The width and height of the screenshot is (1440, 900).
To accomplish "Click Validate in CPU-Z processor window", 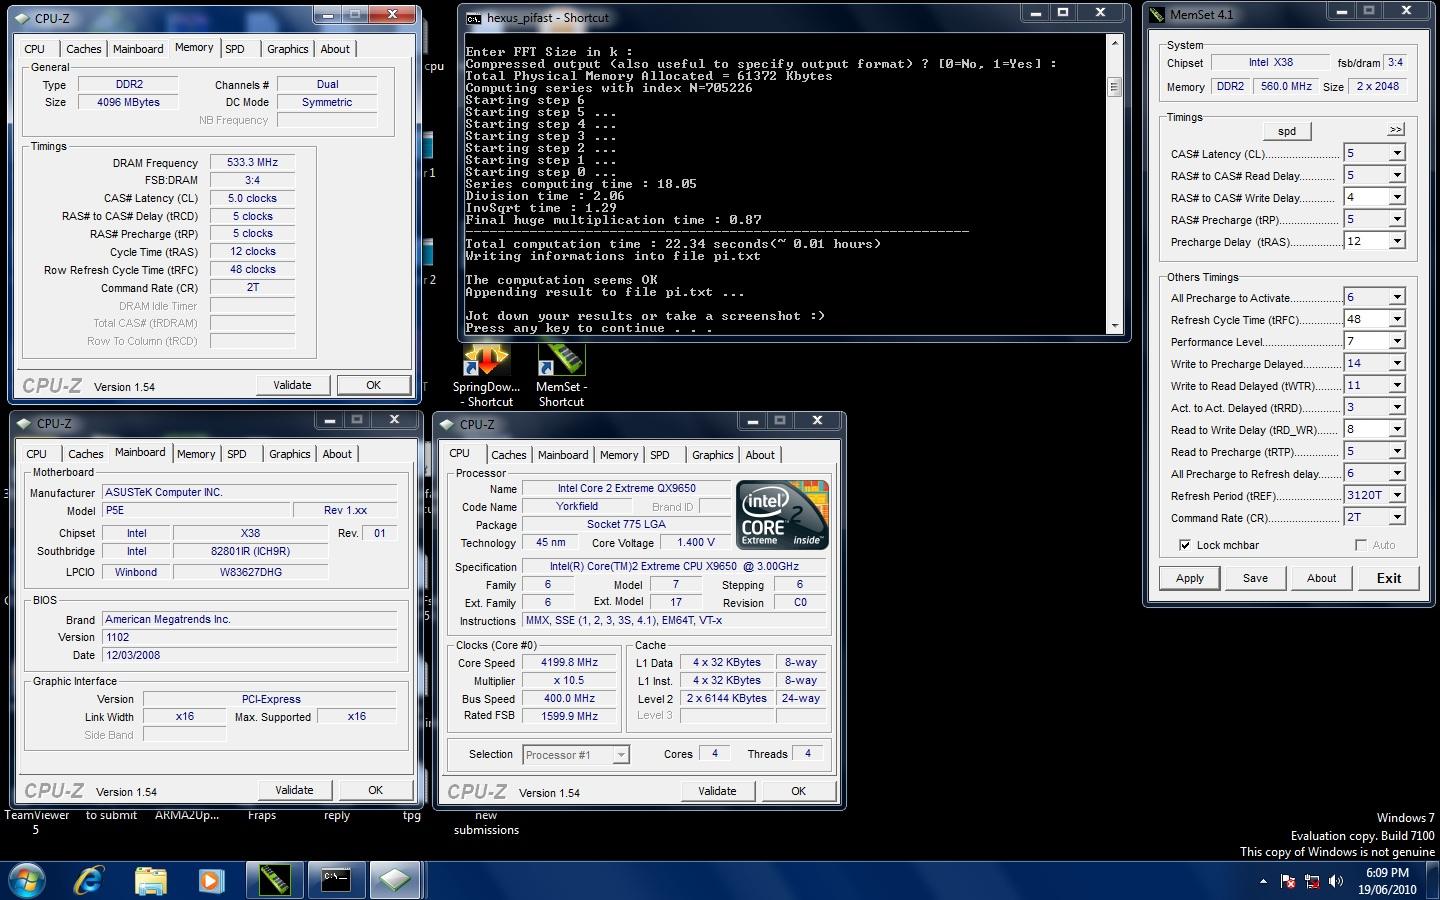I will [x=717, y=791].
